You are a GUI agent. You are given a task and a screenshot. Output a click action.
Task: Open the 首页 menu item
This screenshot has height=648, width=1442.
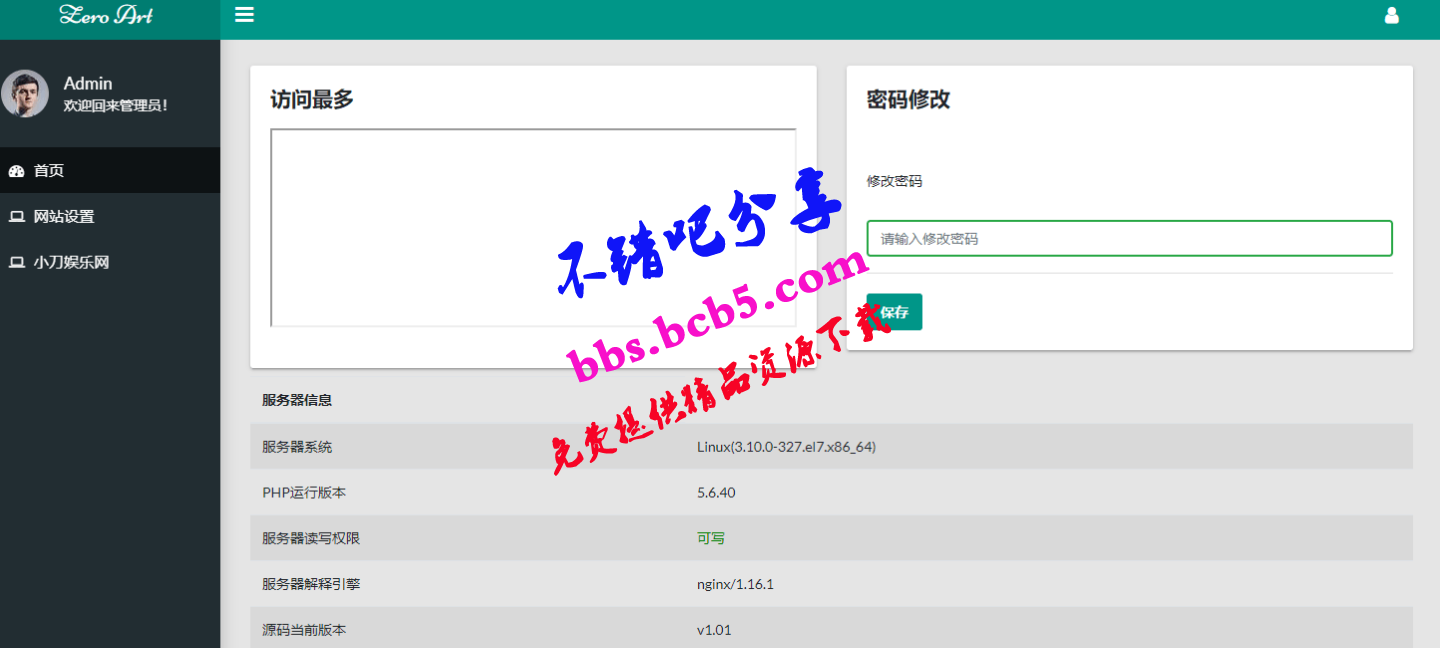49,171
